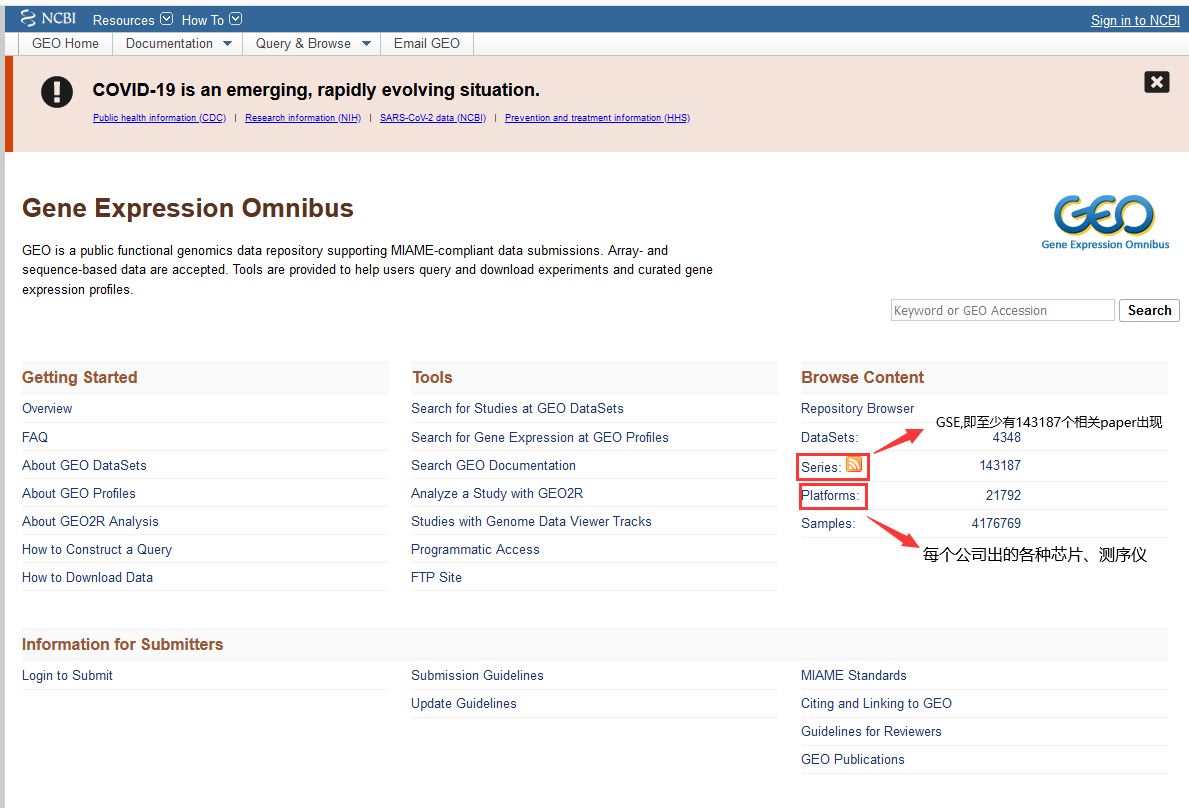Click the Search button
Image resolution: width=1189 pixels, height=808 pixels.
[x=1149, y=310]
